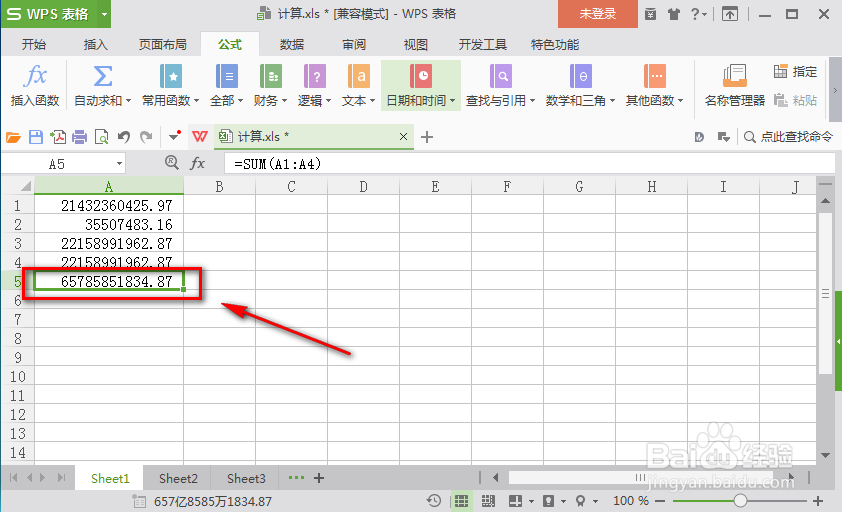Viewport: 842px width, 512px height.
Task: Open the Sheet2 worksheet tab
Action: click(178, 478)
